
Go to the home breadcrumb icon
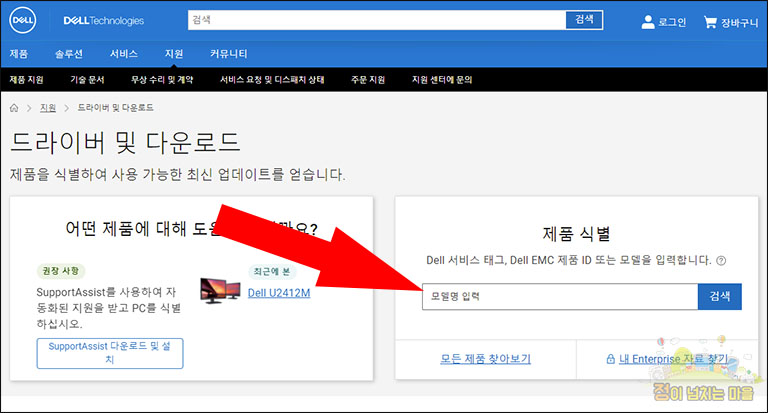point(14,108)
